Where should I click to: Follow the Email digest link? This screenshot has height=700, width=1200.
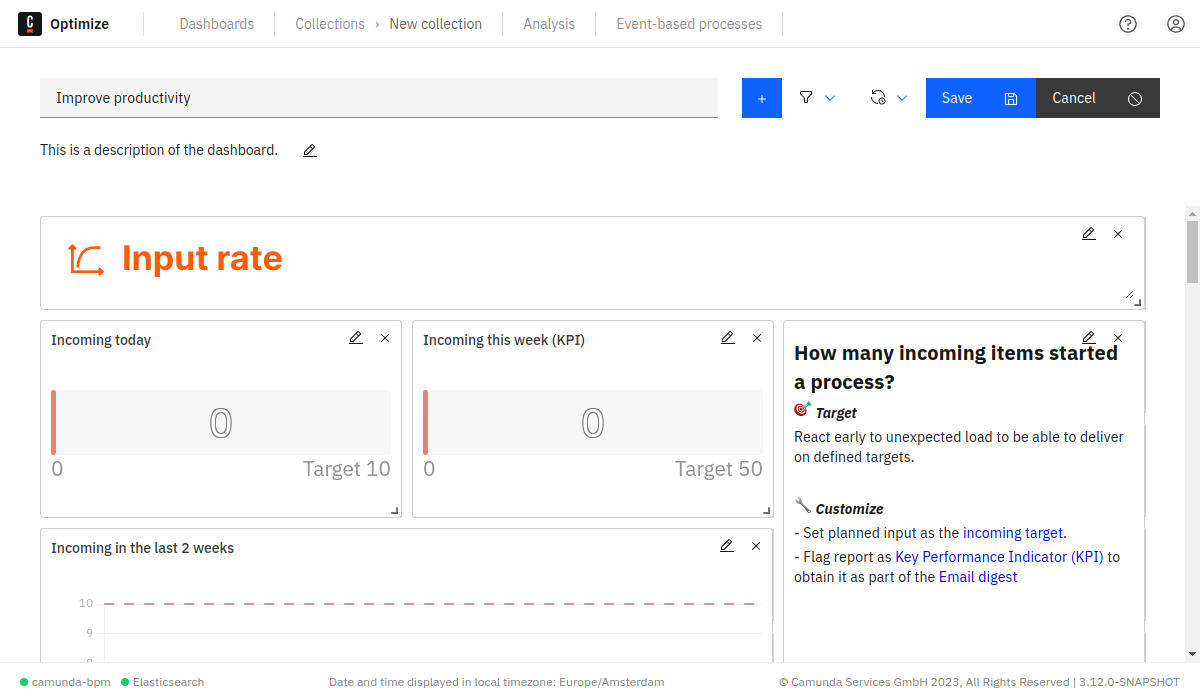click(x=977, y=577)
